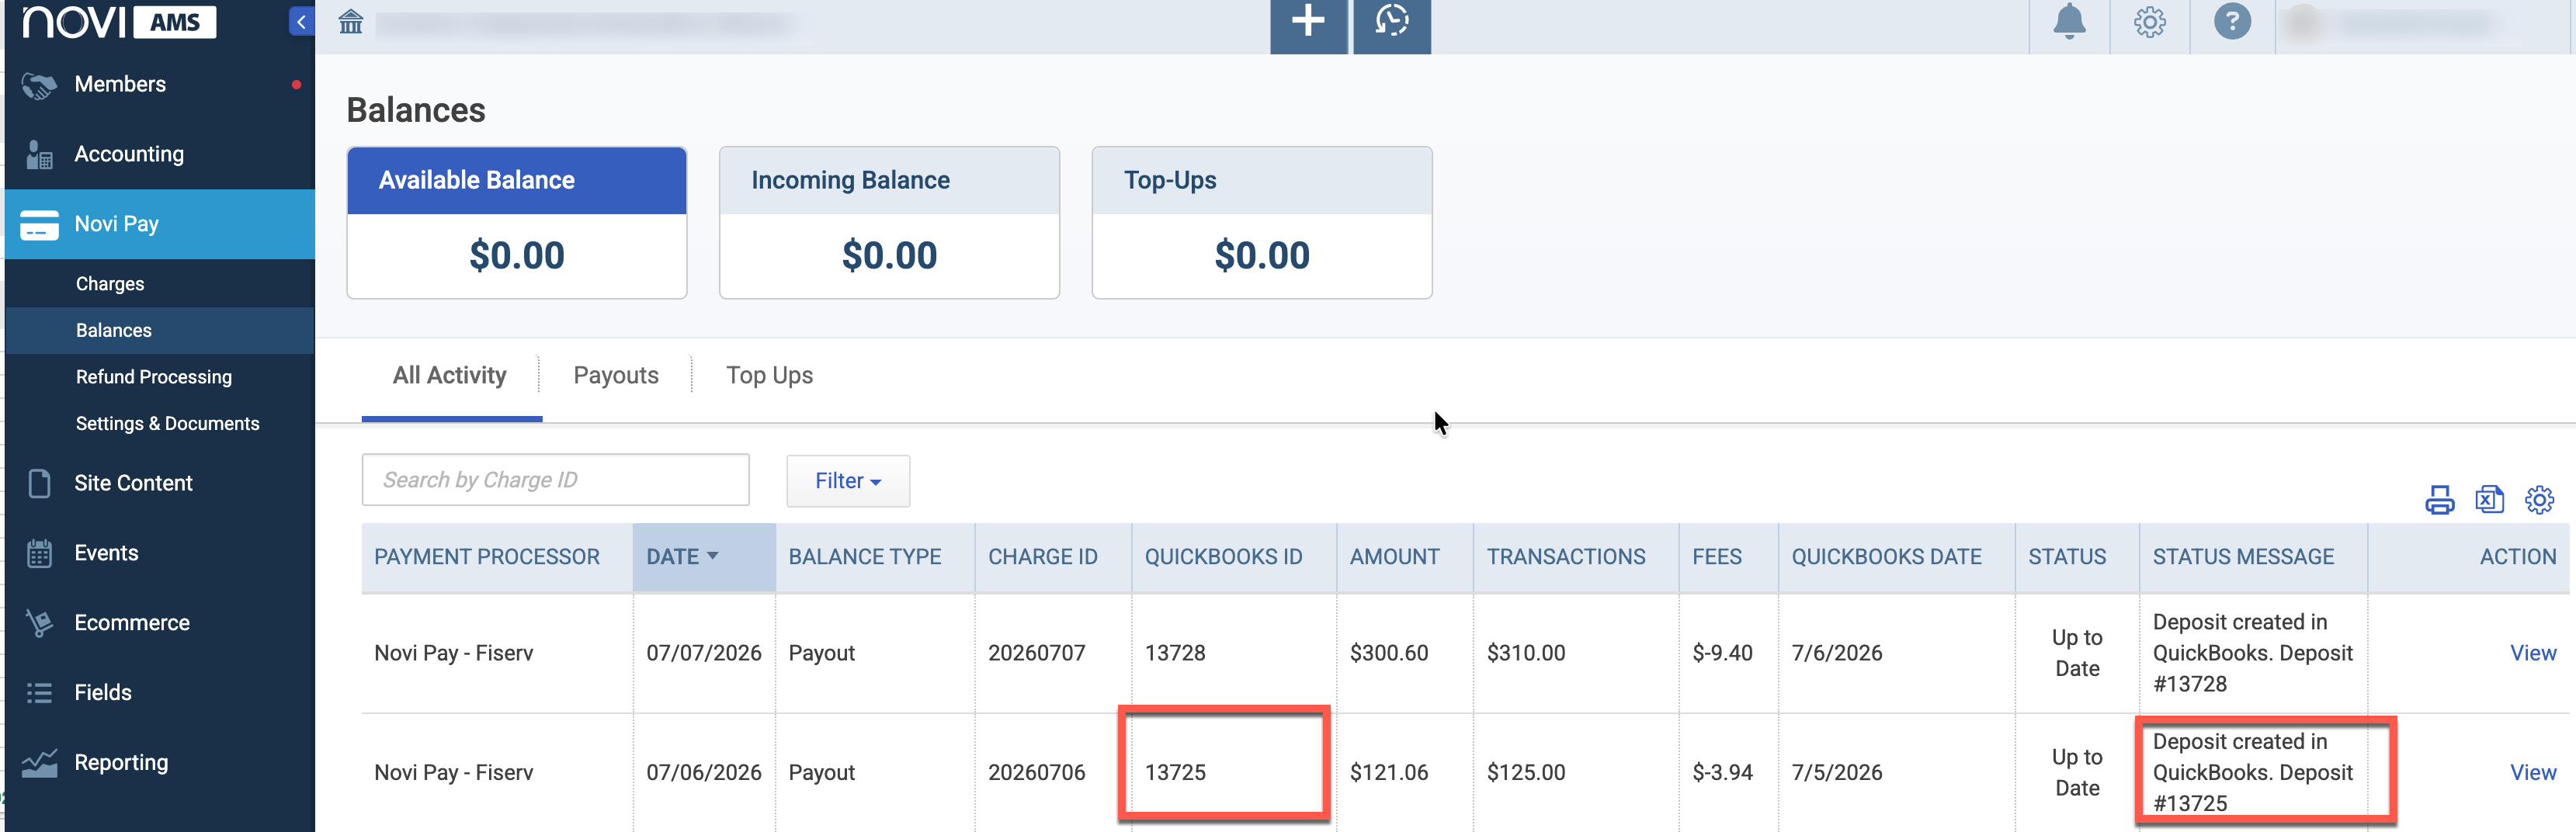View the 07/07/2026 payout details

(x=2532, y=653)
